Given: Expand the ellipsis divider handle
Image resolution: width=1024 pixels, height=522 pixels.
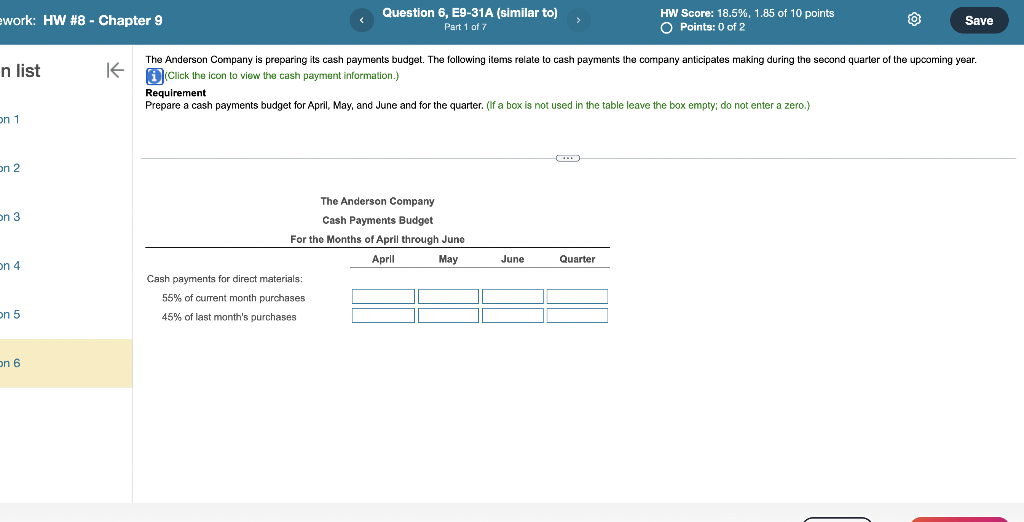Looking at the screenshot, I should [568, 158].
